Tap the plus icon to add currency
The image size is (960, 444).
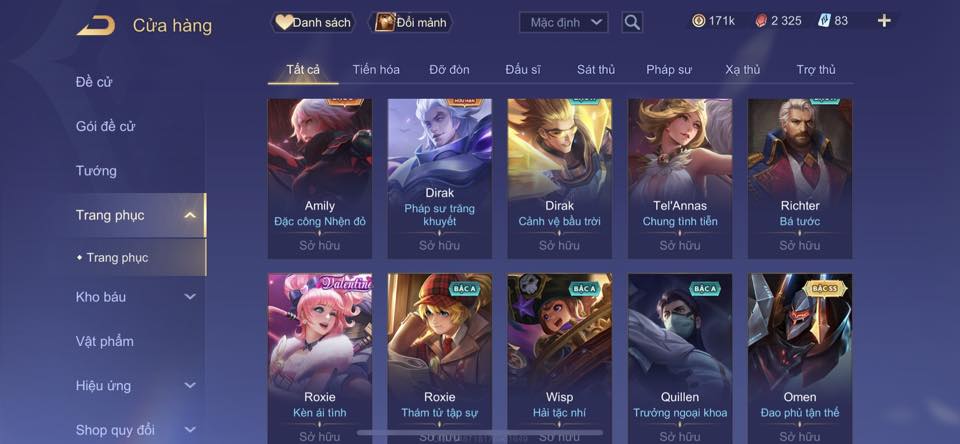click(883, 21)
